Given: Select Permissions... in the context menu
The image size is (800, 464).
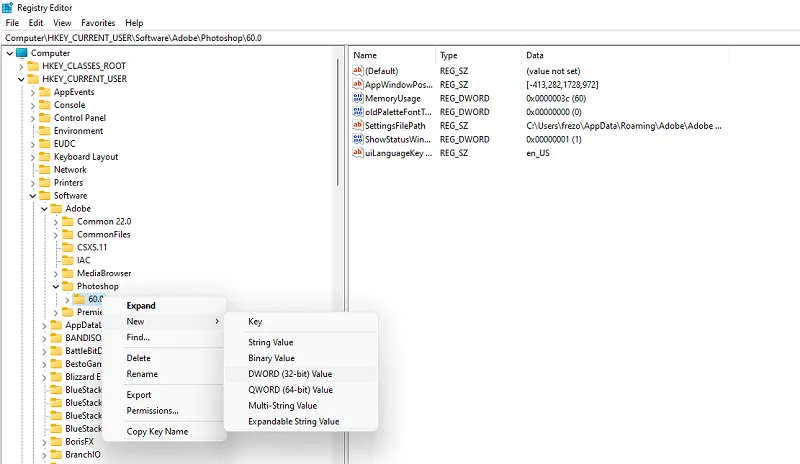Looking at the screenshot, I should point(164,410).
